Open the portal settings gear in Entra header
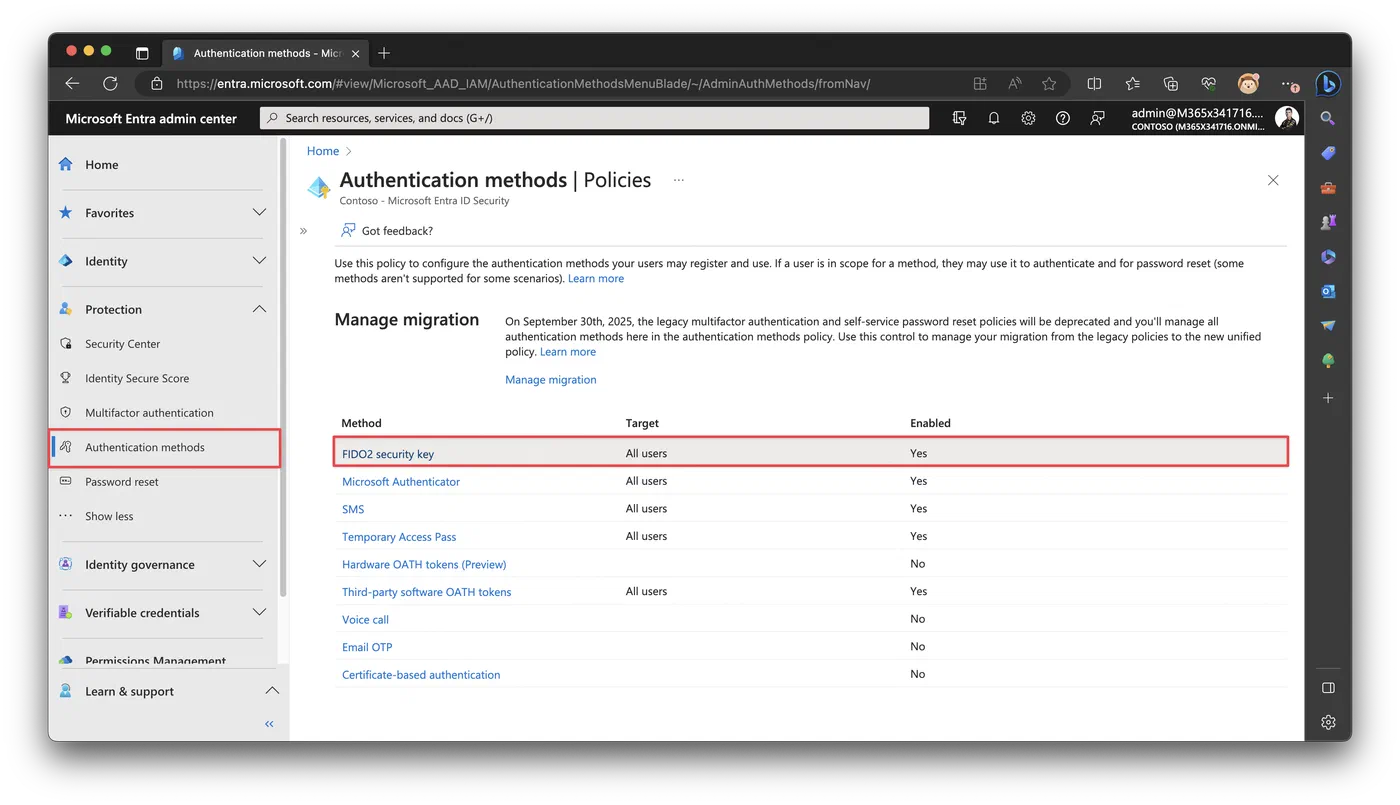 pyautogui.click(x=1028, y=118)
